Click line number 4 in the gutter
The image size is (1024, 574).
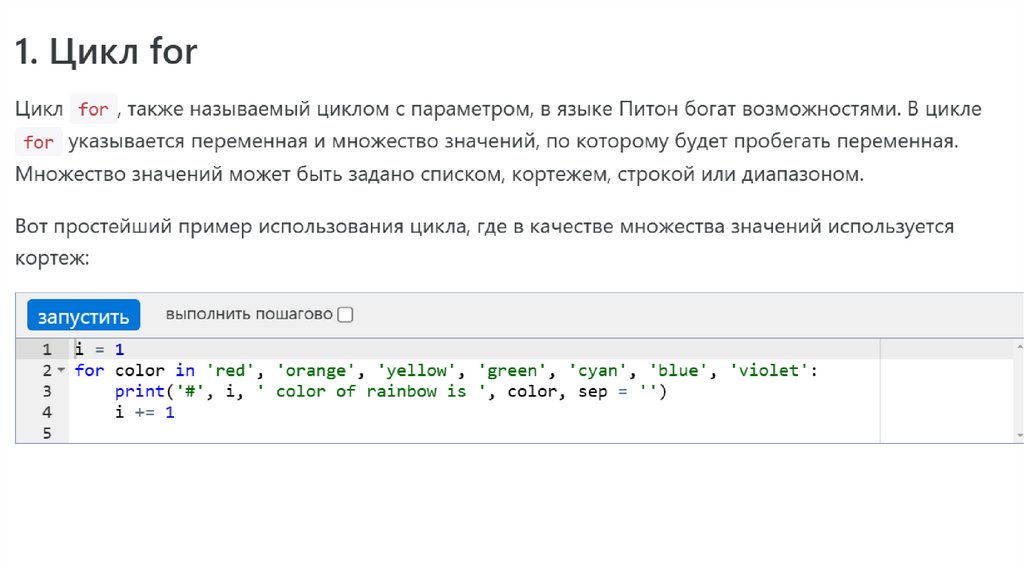[46, 413]
